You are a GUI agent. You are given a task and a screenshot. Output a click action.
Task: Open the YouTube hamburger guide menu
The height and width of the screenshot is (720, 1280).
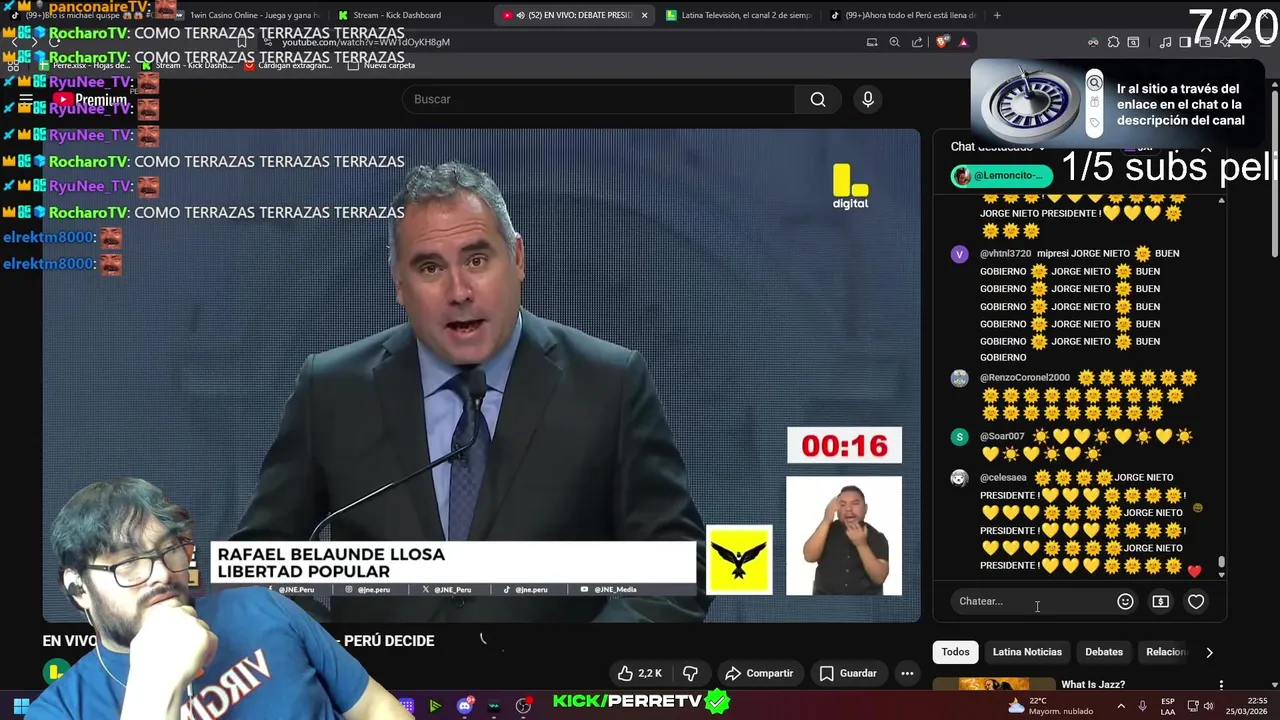[x=26, y=99]
